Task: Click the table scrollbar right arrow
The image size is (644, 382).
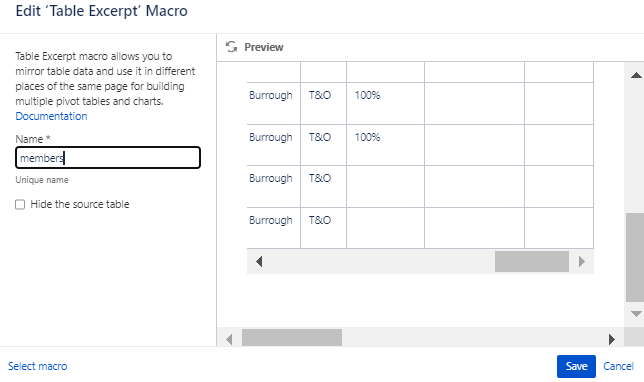Action: 582,262
